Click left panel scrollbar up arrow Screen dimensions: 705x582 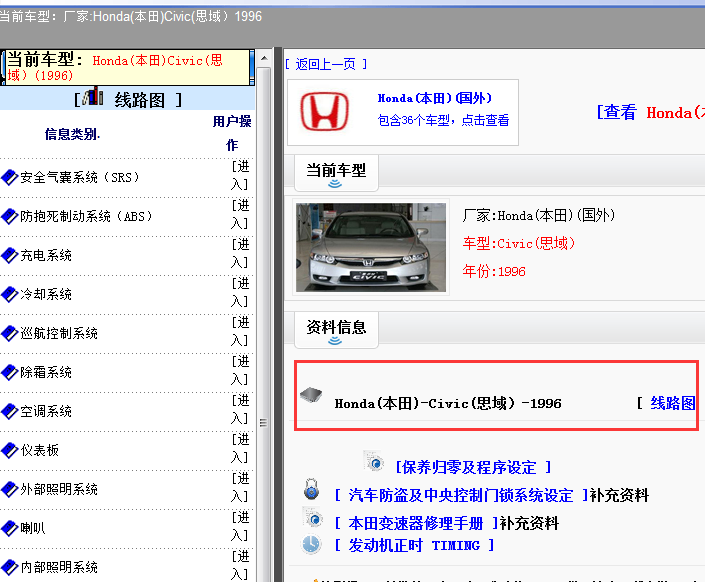tap(264, 58)
